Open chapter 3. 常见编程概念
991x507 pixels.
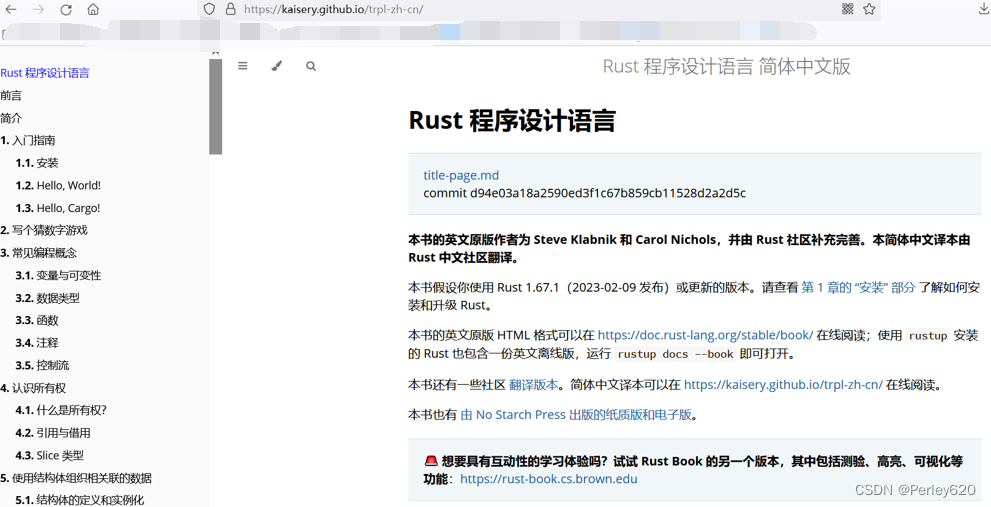[39, 253]
